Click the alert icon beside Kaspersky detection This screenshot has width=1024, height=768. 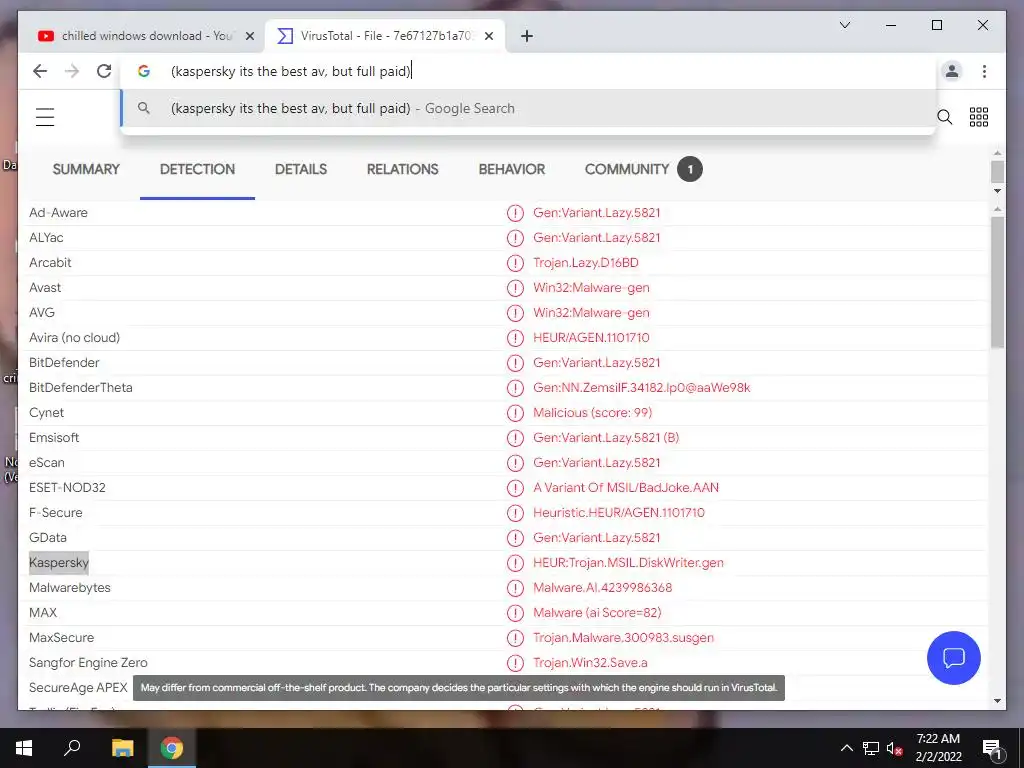pyautogui.click(x=515, y=563)
